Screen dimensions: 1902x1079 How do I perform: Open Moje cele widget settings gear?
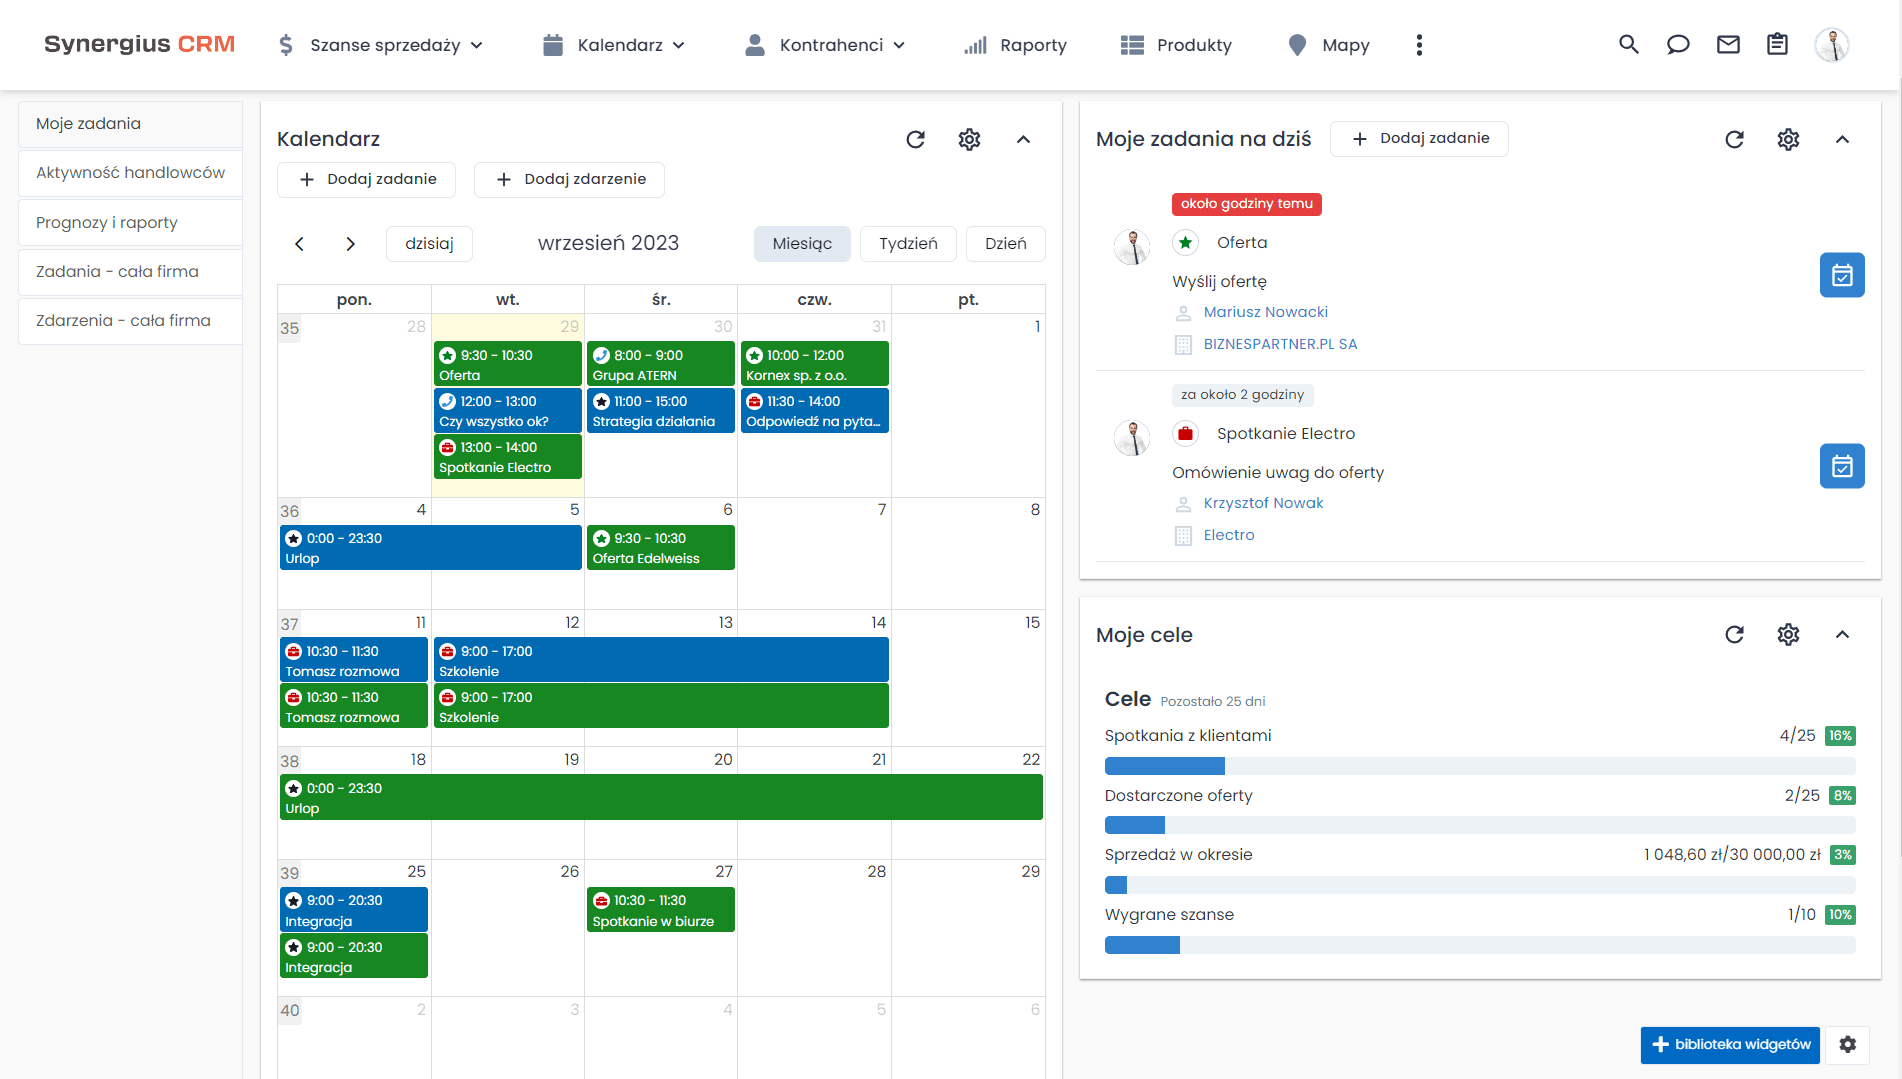click(1788, 635)
